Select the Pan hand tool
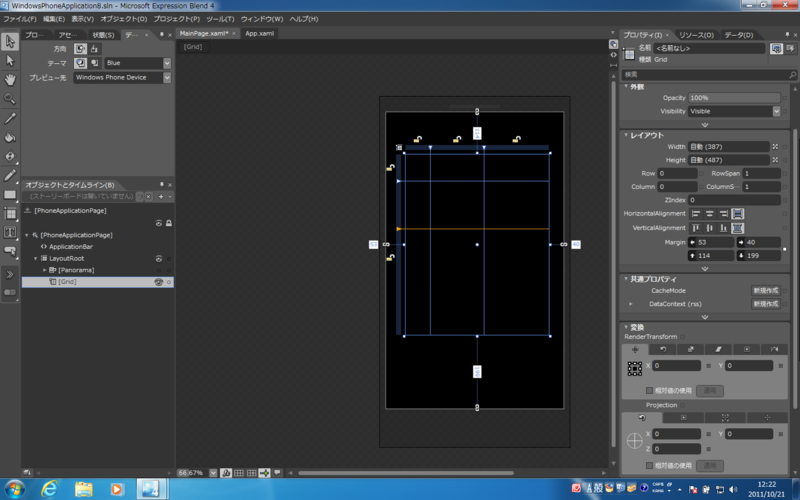800x500 pixels. 10,80
